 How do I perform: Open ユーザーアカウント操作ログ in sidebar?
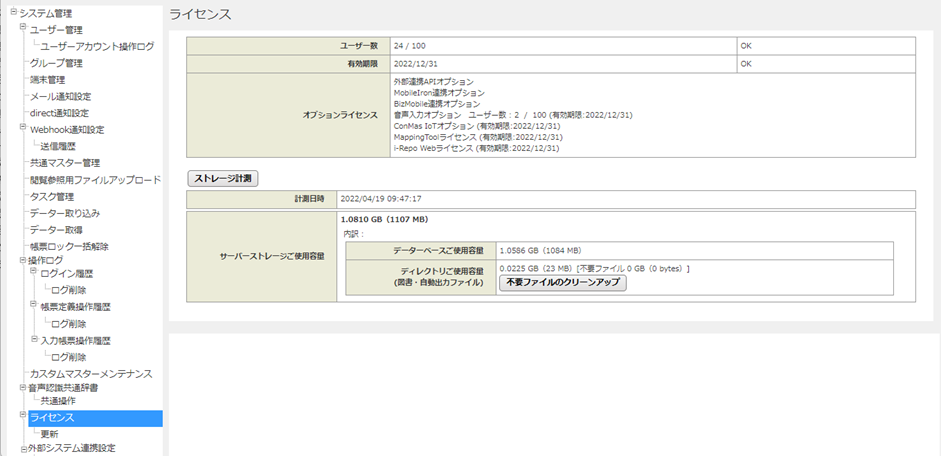pos(97,46)
